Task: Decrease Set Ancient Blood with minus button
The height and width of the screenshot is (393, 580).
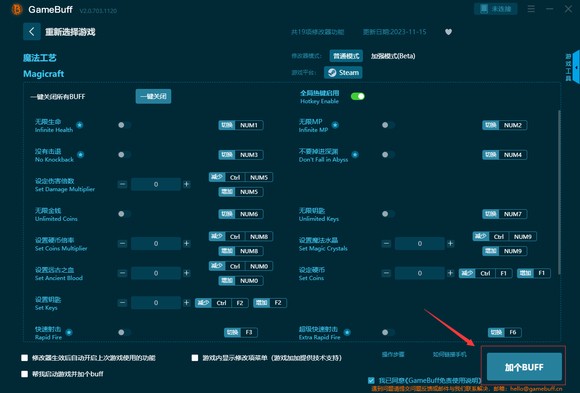Action: pyautogui.click(x=122, y=273)
